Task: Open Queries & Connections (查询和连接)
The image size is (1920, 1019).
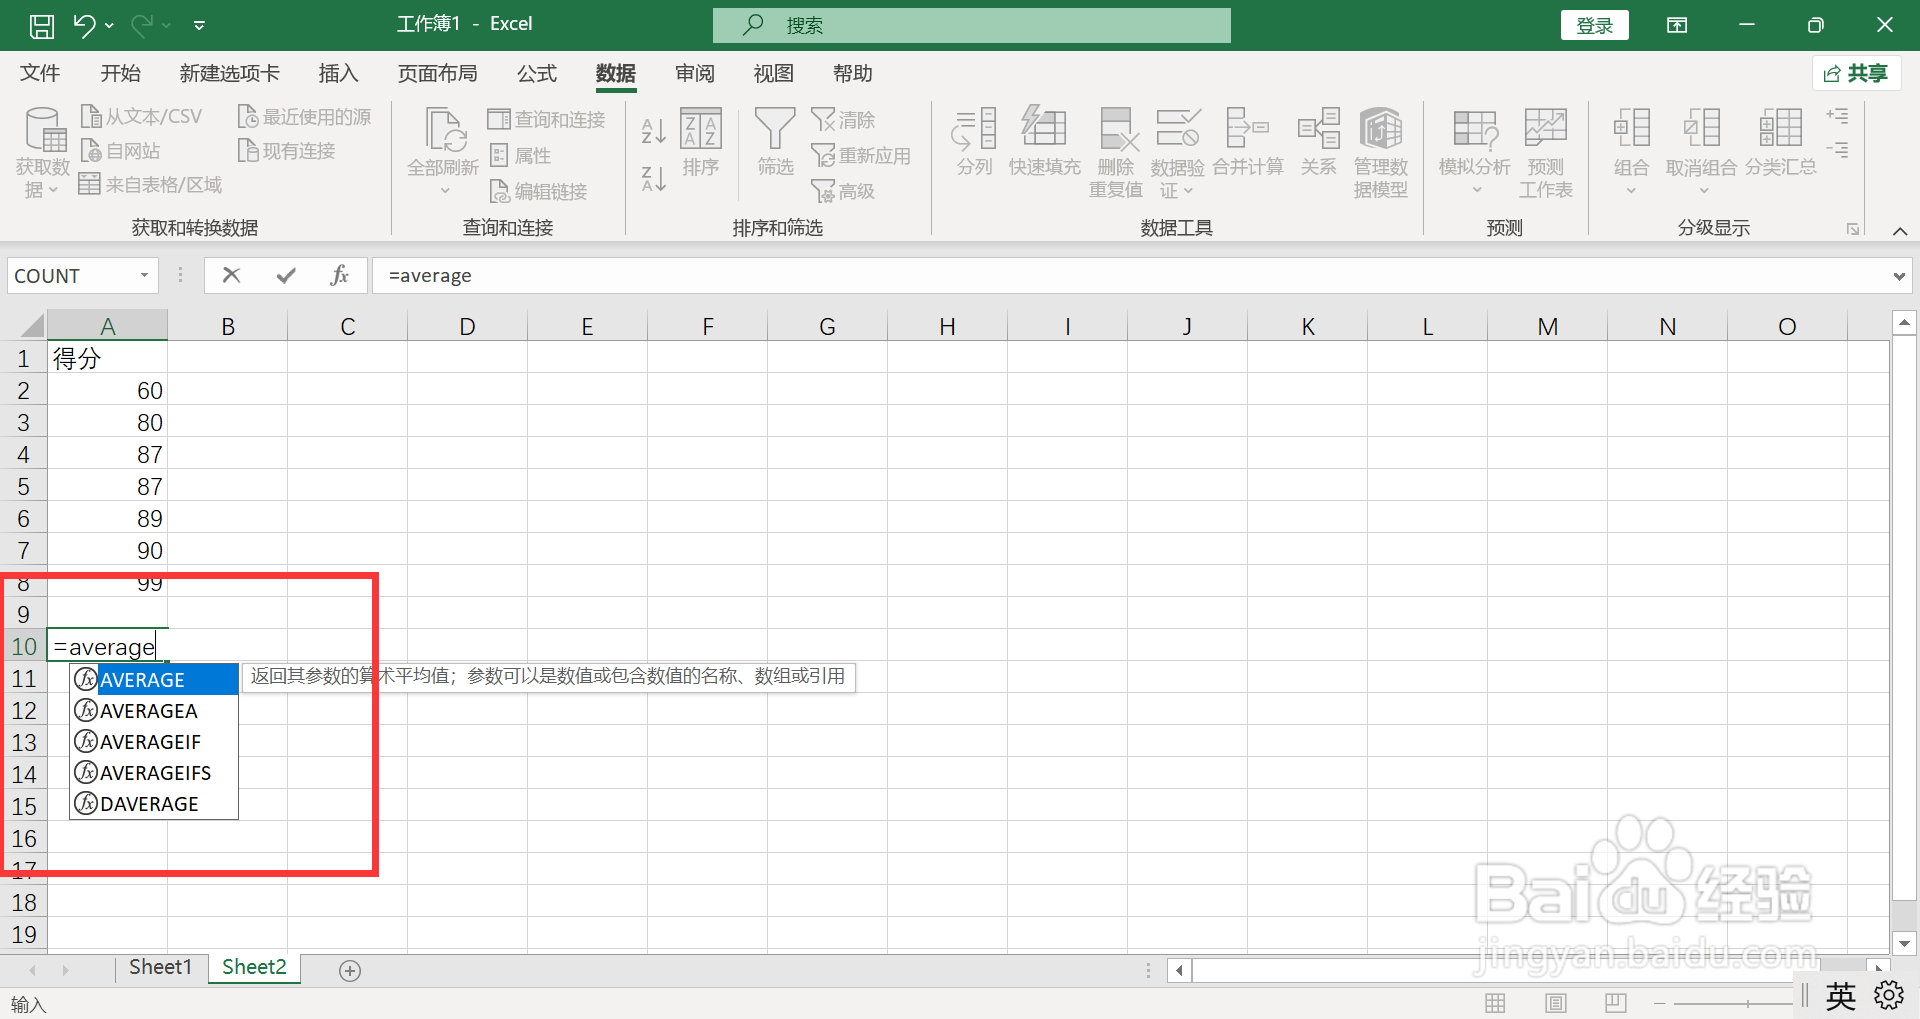Action: pyautogui.click(x=546, y=120)
